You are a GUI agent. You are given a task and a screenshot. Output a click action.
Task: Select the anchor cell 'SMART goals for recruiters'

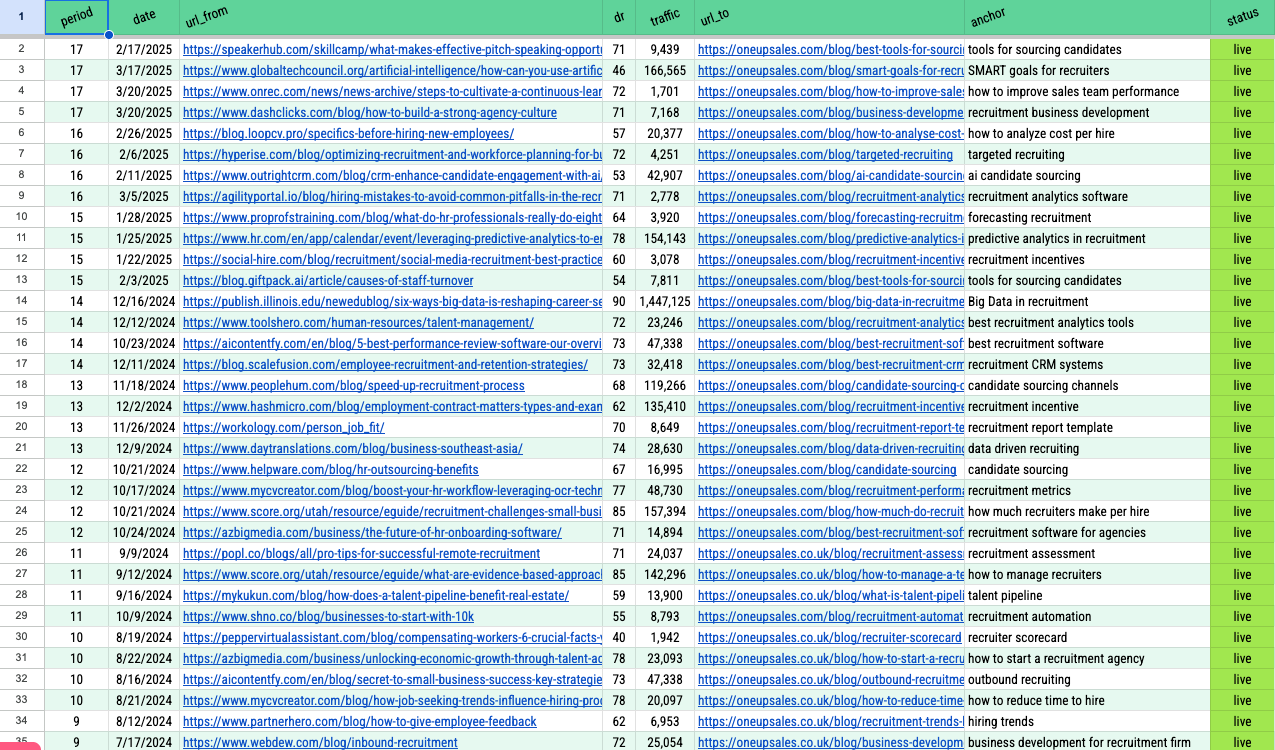click(x=1087, y=70)
